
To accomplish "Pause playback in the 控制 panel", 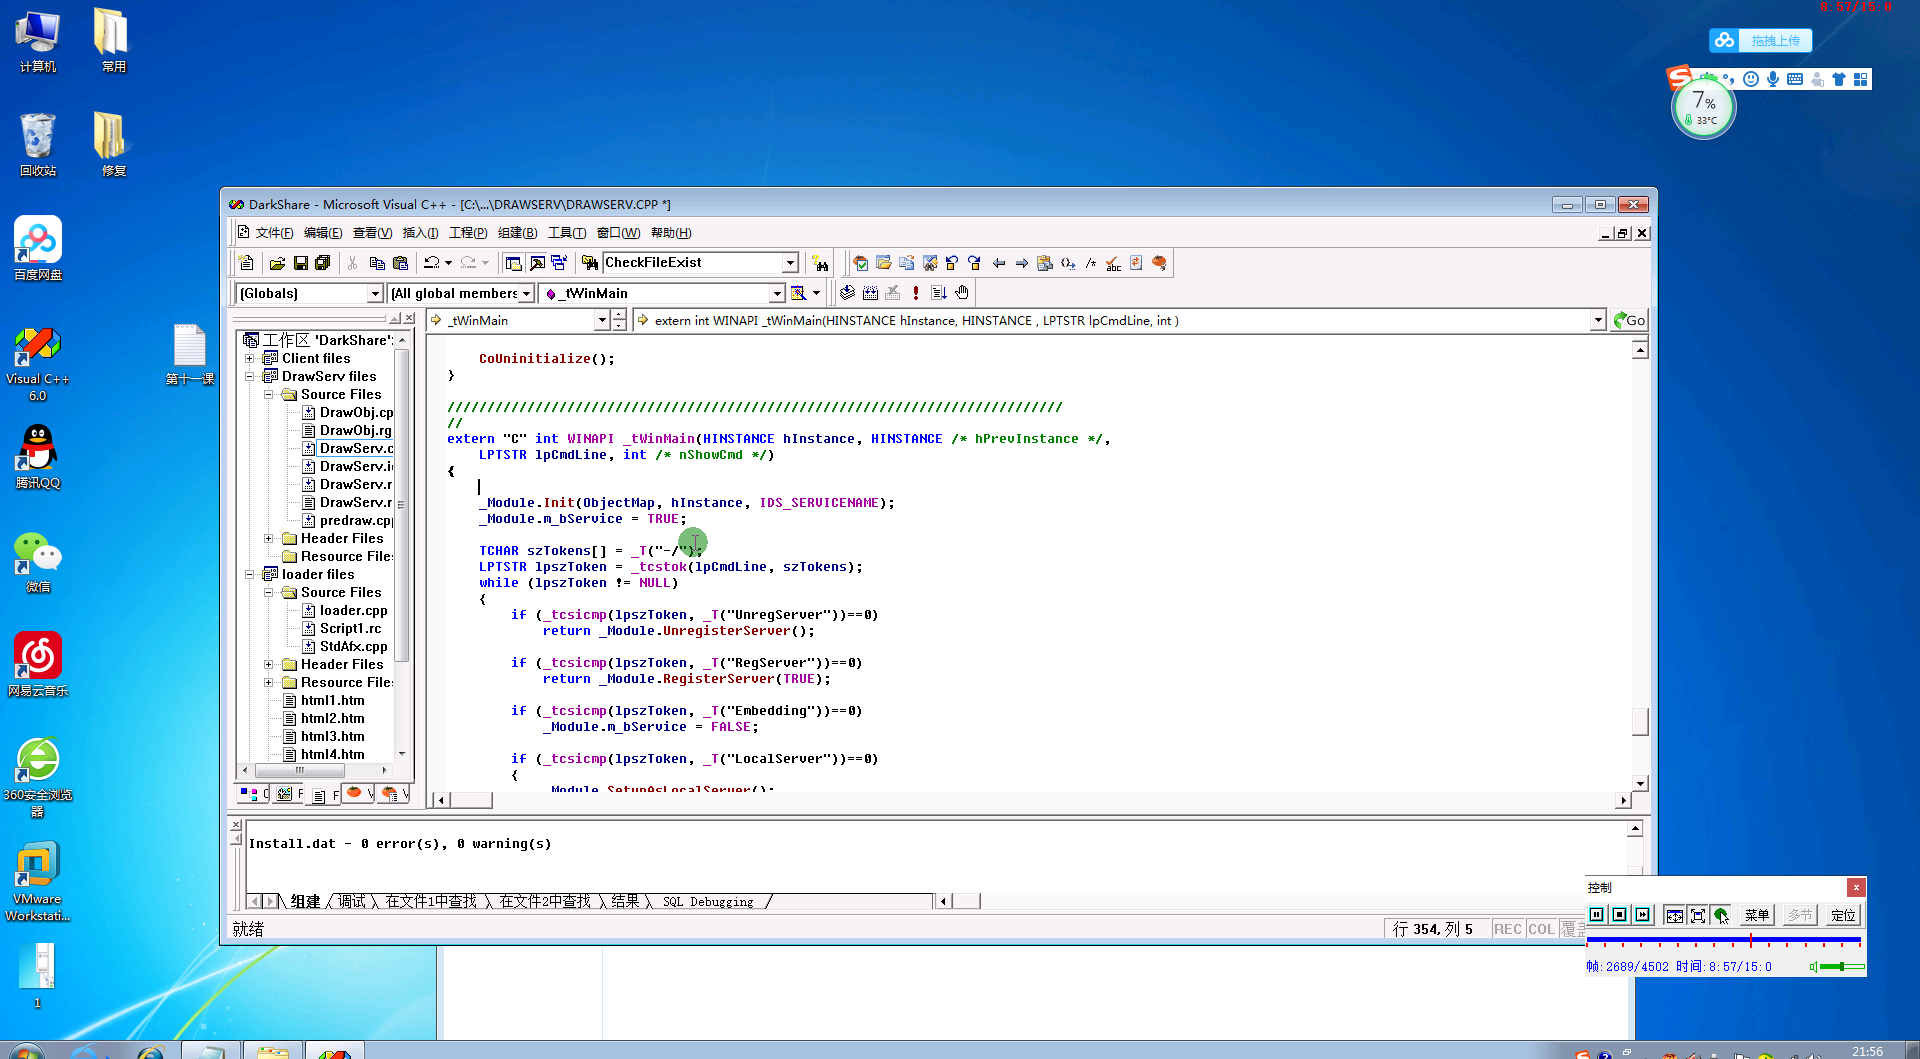I will (1597, 915).
